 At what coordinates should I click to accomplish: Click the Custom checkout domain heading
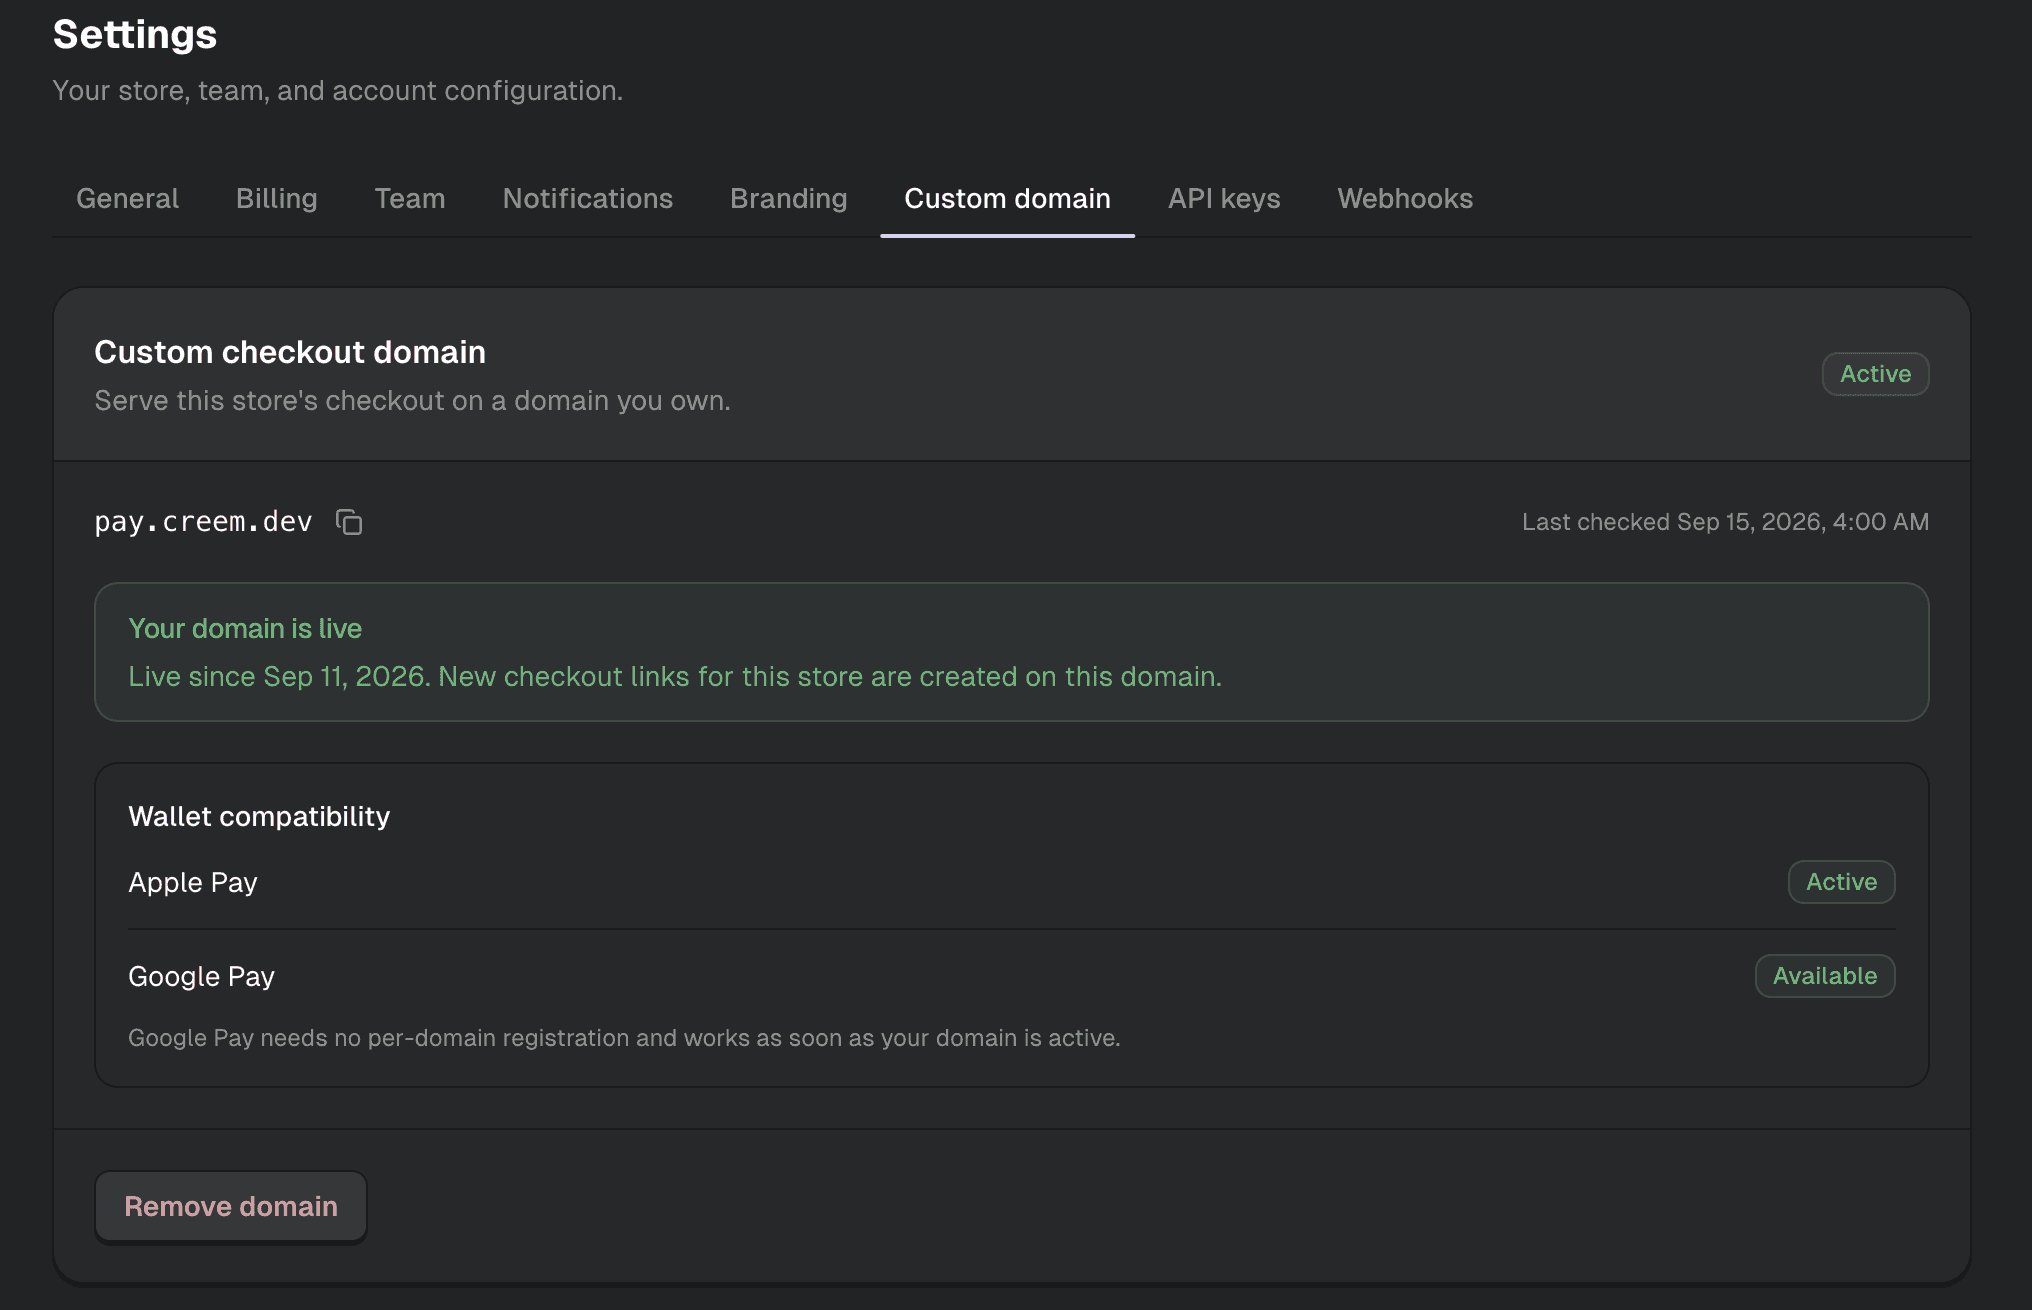point(290,352)
